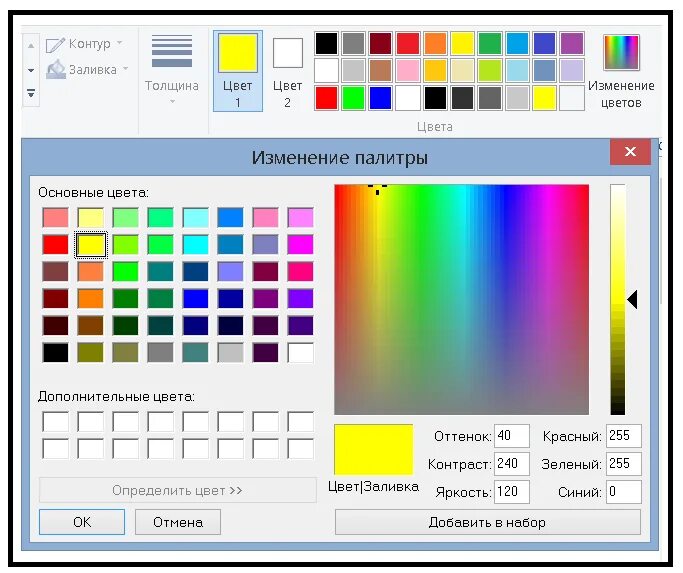Click brightness slider triangle handle

(x=632, y=300)
